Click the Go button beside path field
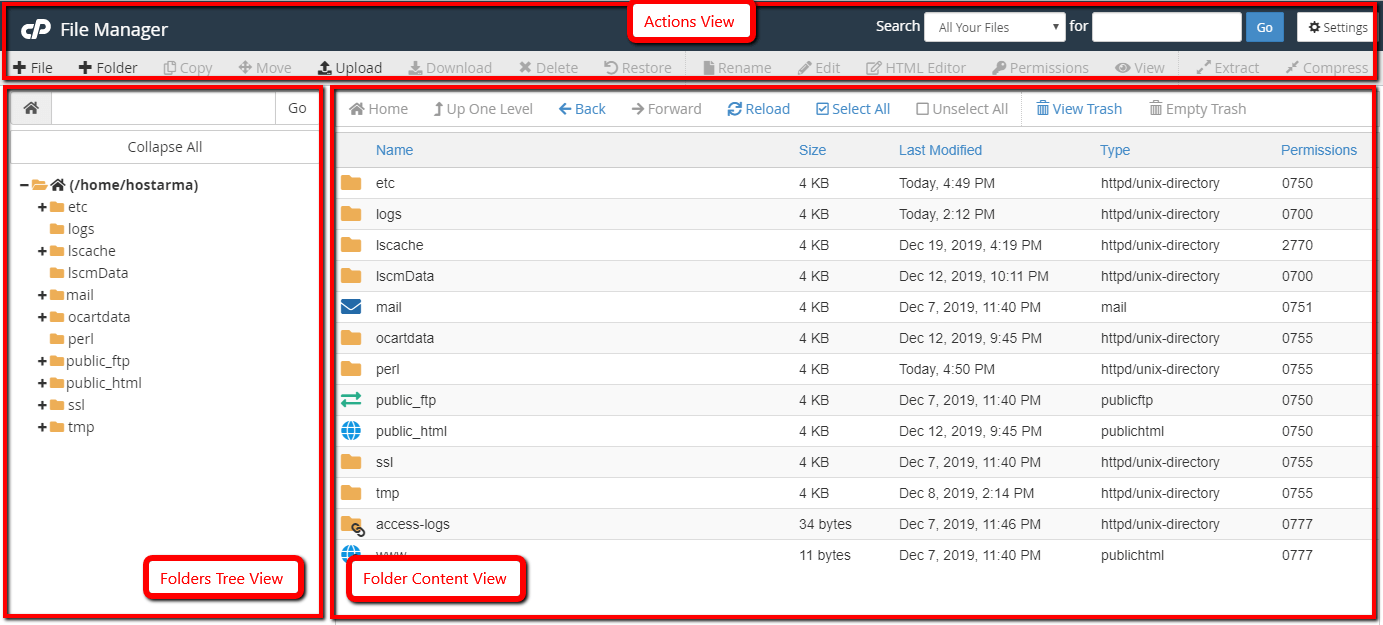Viewport: 1383px width, 625px height. [x=297, y=108]
